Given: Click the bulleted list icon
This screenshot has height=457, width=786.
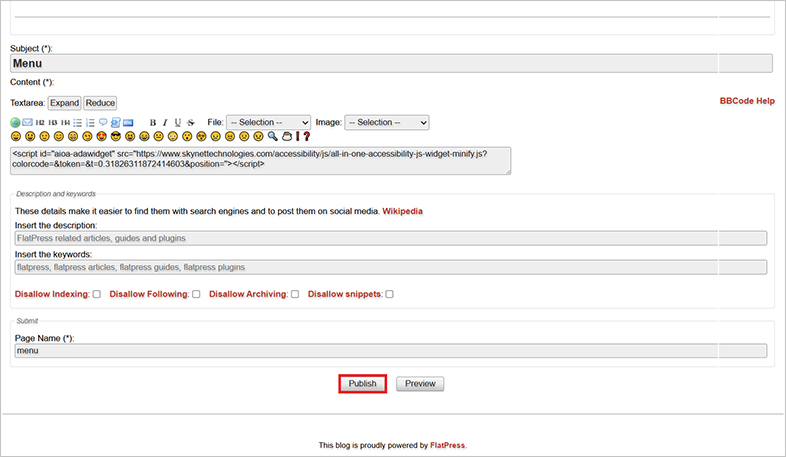Looking at the screenshot, I should click(77, 122).
